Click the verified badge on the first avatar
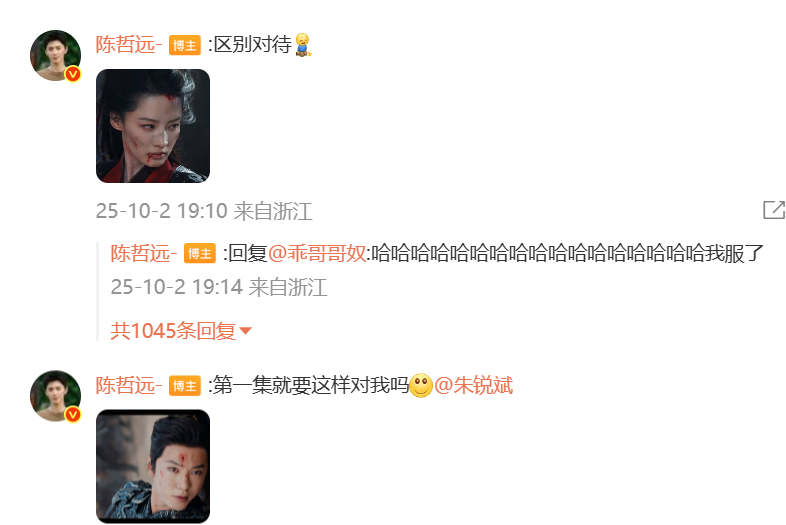786x525 pixels. 73,74
